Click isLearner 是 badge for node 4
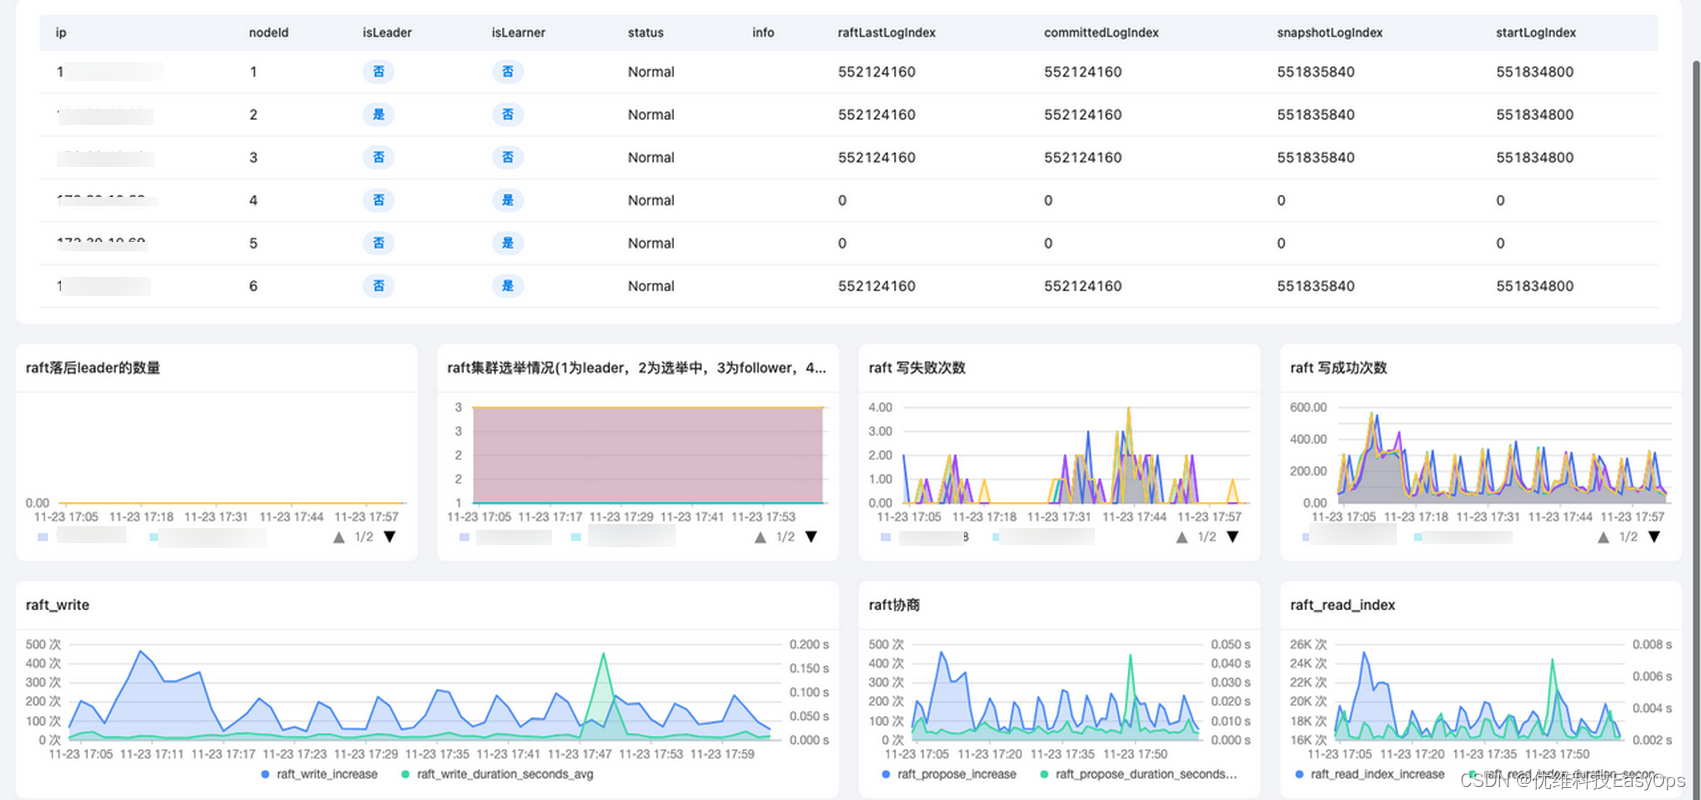Viewport: 1701px width, 800px height. [x=508, y=200]
